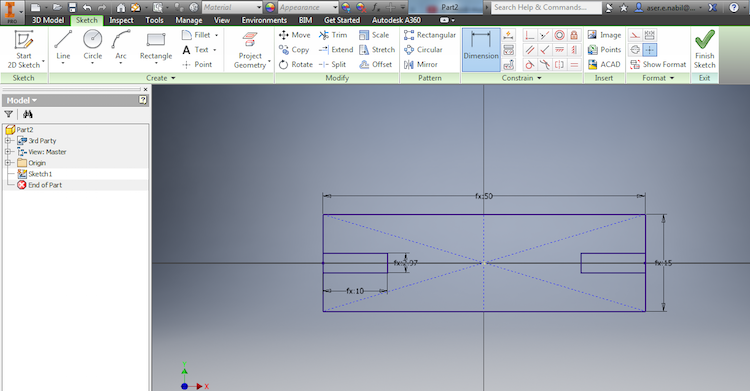
Task: Apply the Horizontal constraint
Action: [559, 50]
